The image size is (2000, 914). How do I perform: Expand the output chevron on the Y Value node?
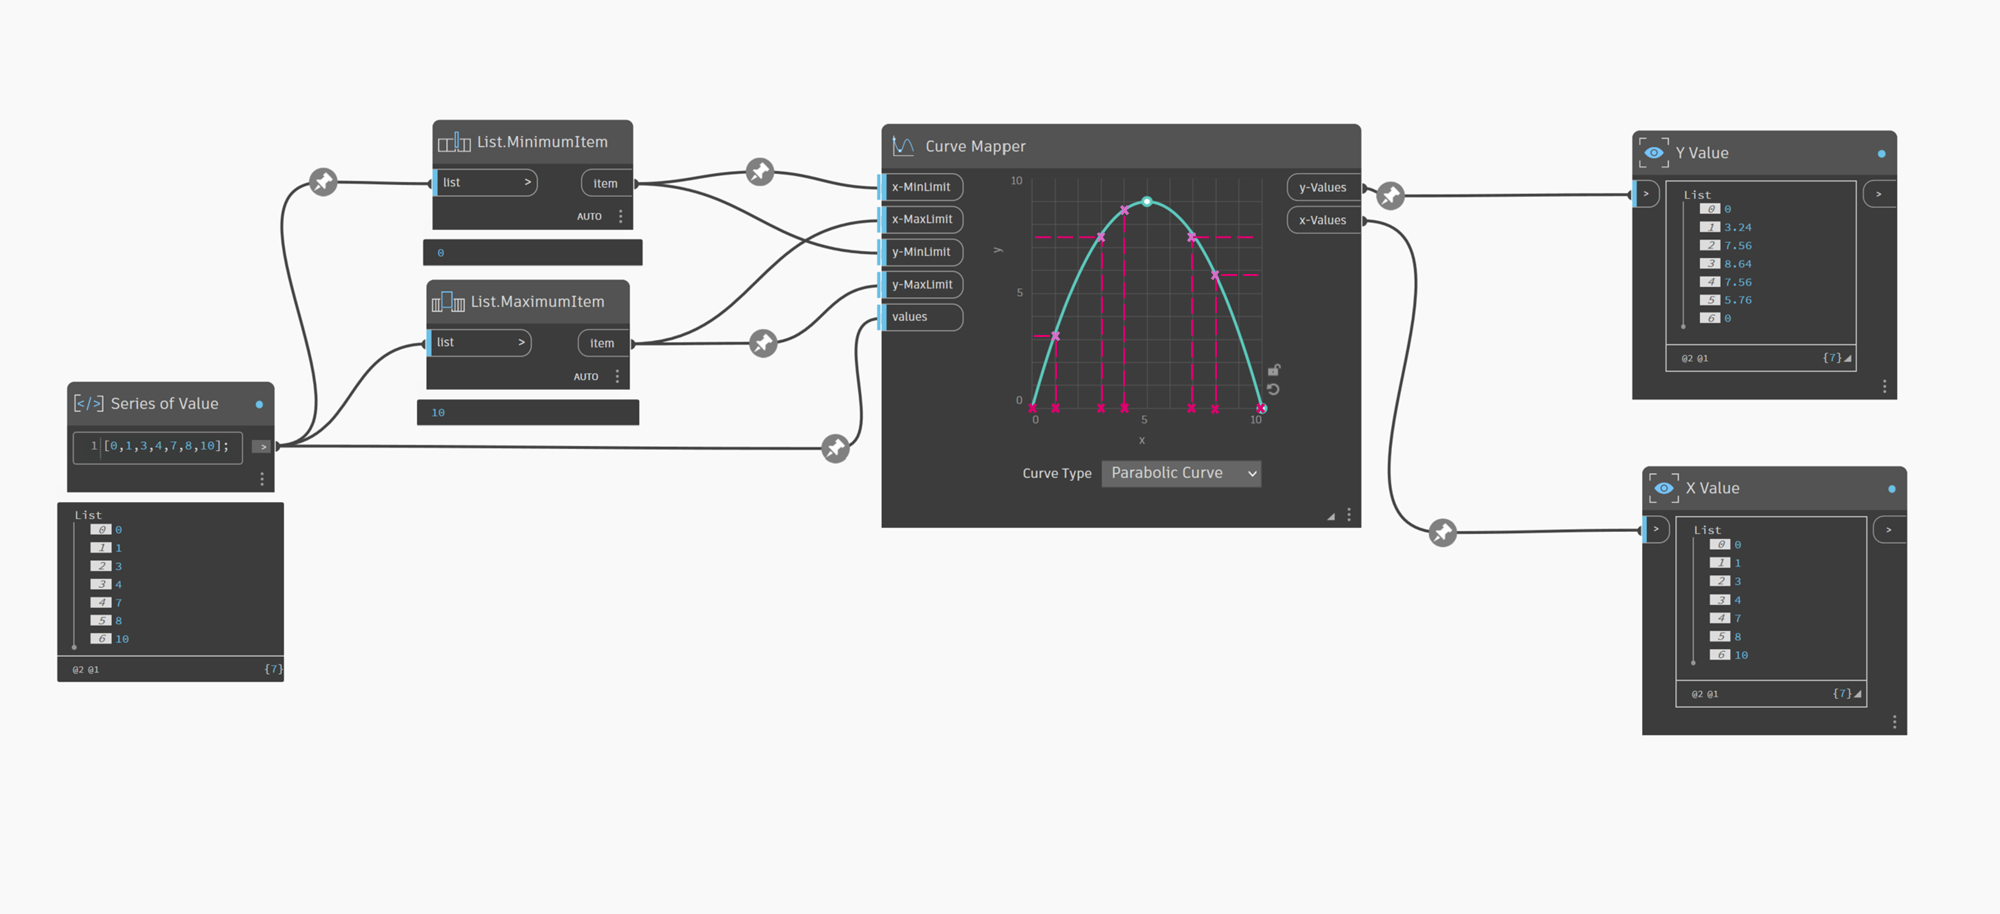pyautogui.click(x=1879, y=194)
